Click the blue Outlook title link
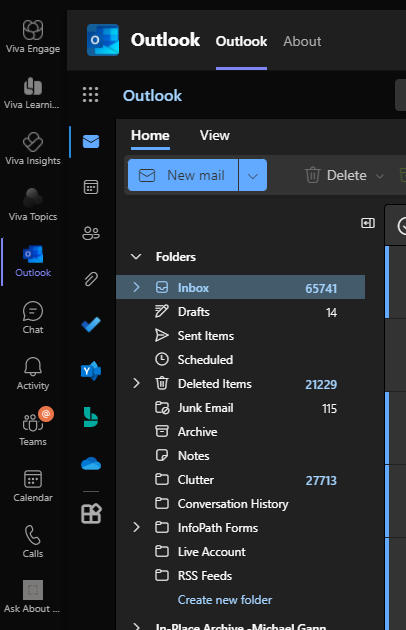The image size is (406, 630). pos(152,96)
